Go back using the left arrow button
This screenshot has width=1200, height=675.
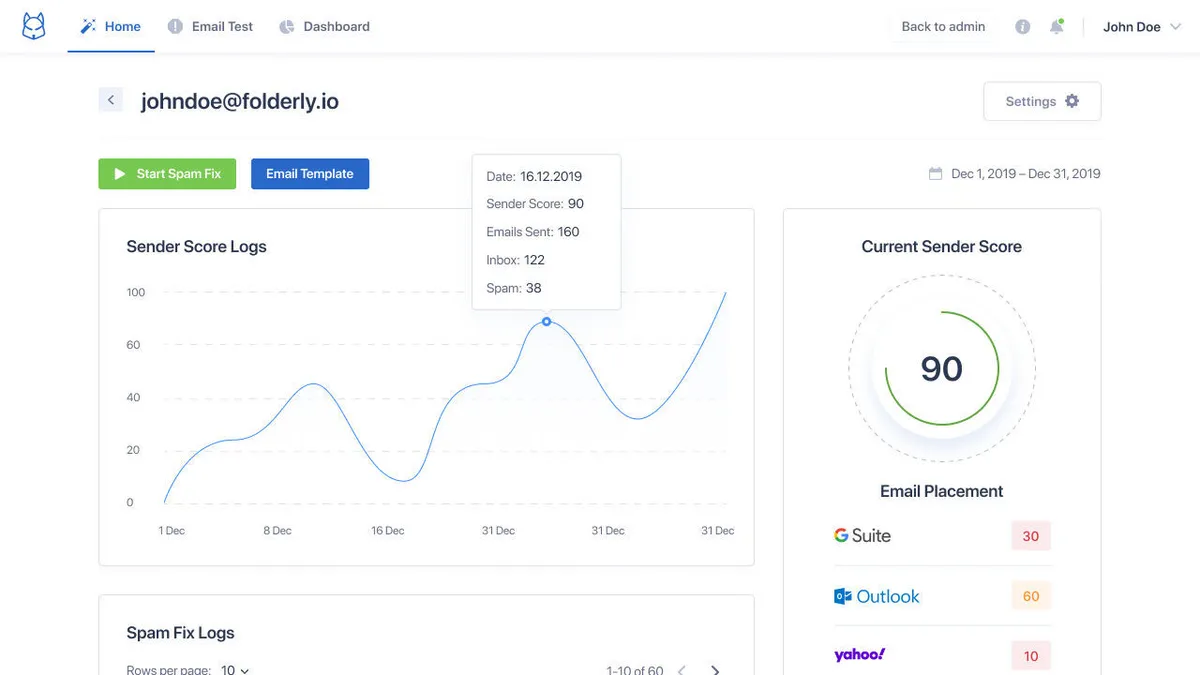pos(111,100)
